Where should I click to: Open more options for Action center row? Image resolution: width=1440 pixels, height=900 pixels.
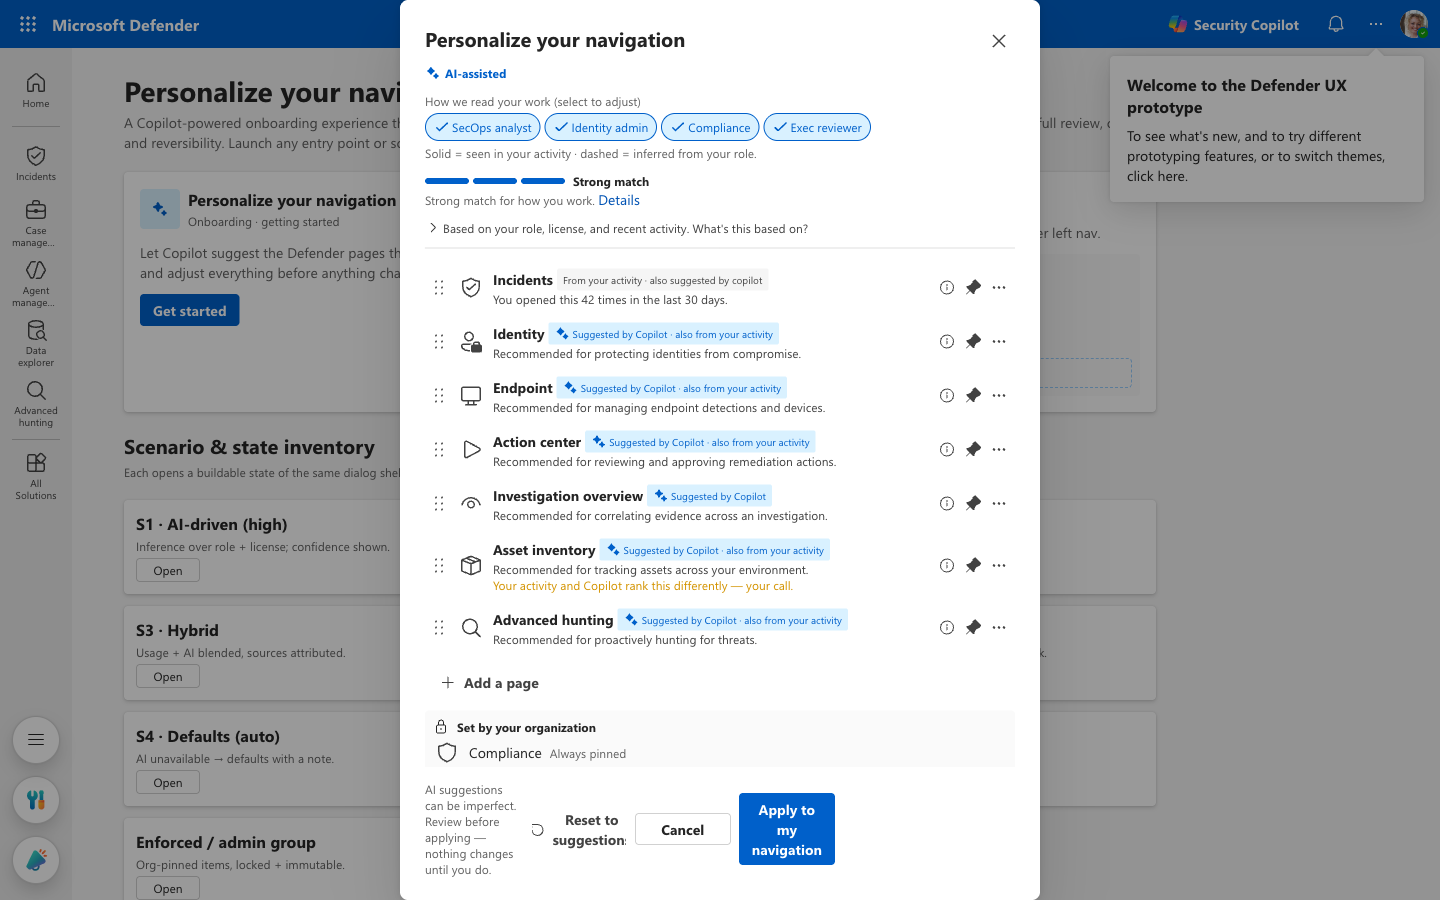tap(999, 449)
